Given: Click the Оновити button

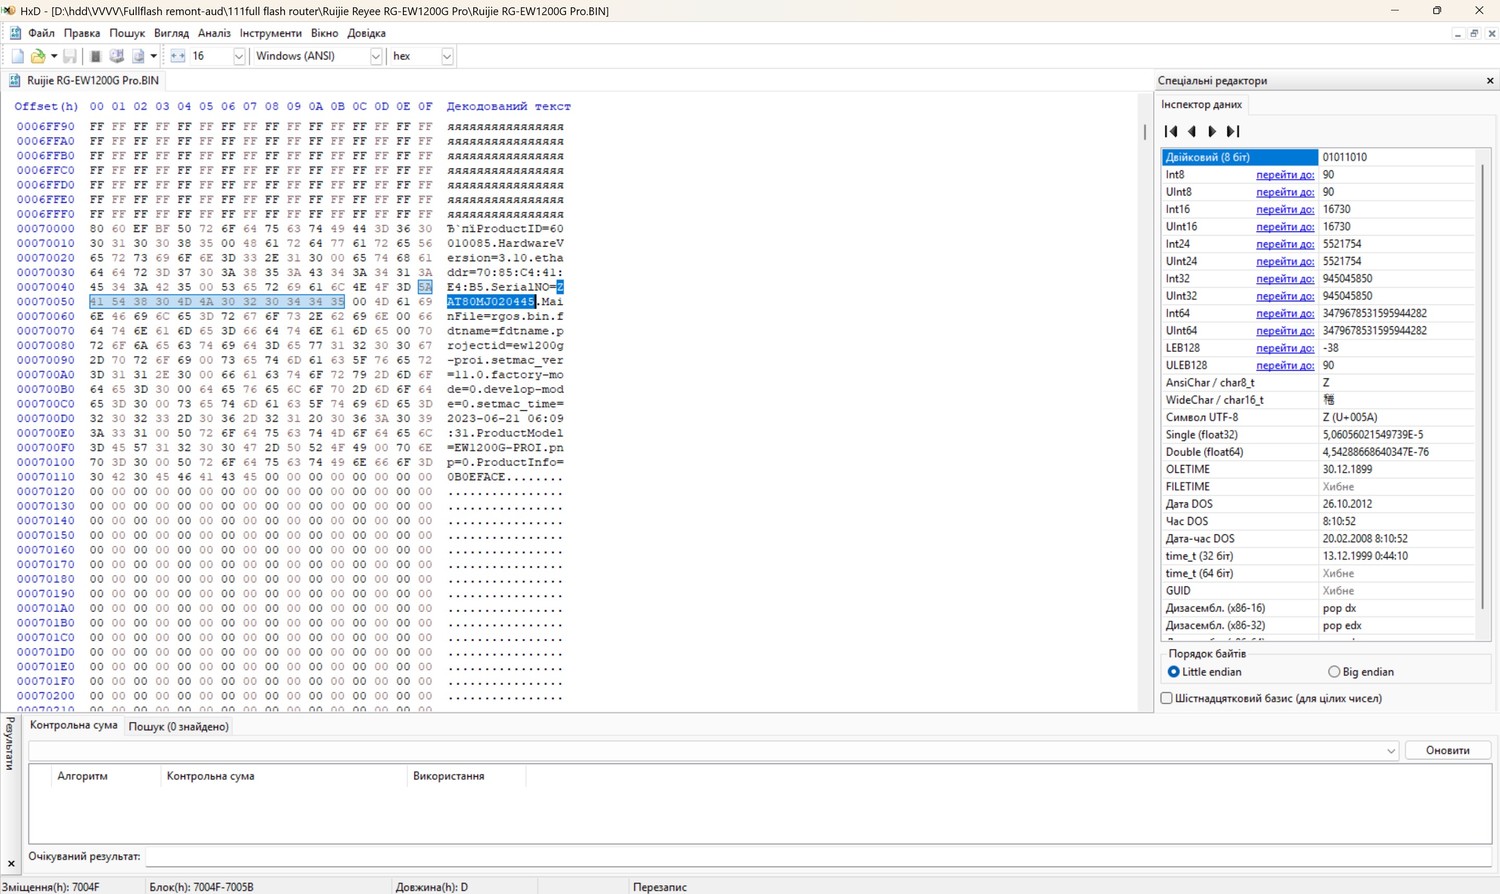Looking at the screenshot, I should click(x=1447, y=750).
